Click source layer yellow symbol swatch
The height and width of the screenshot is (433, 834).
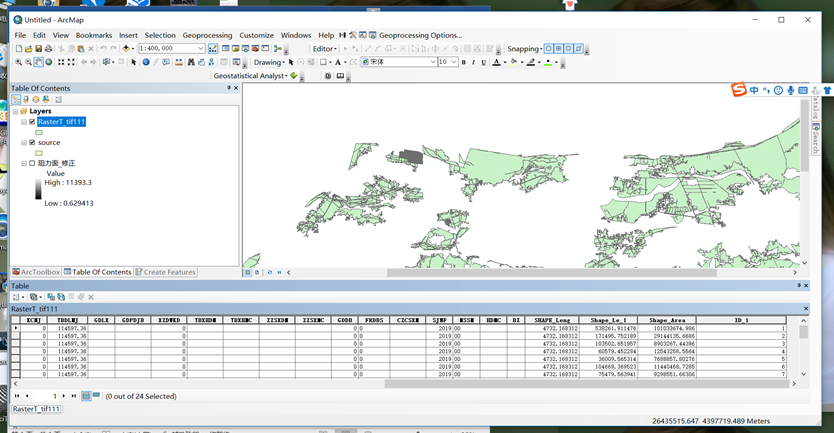point(39,153)
